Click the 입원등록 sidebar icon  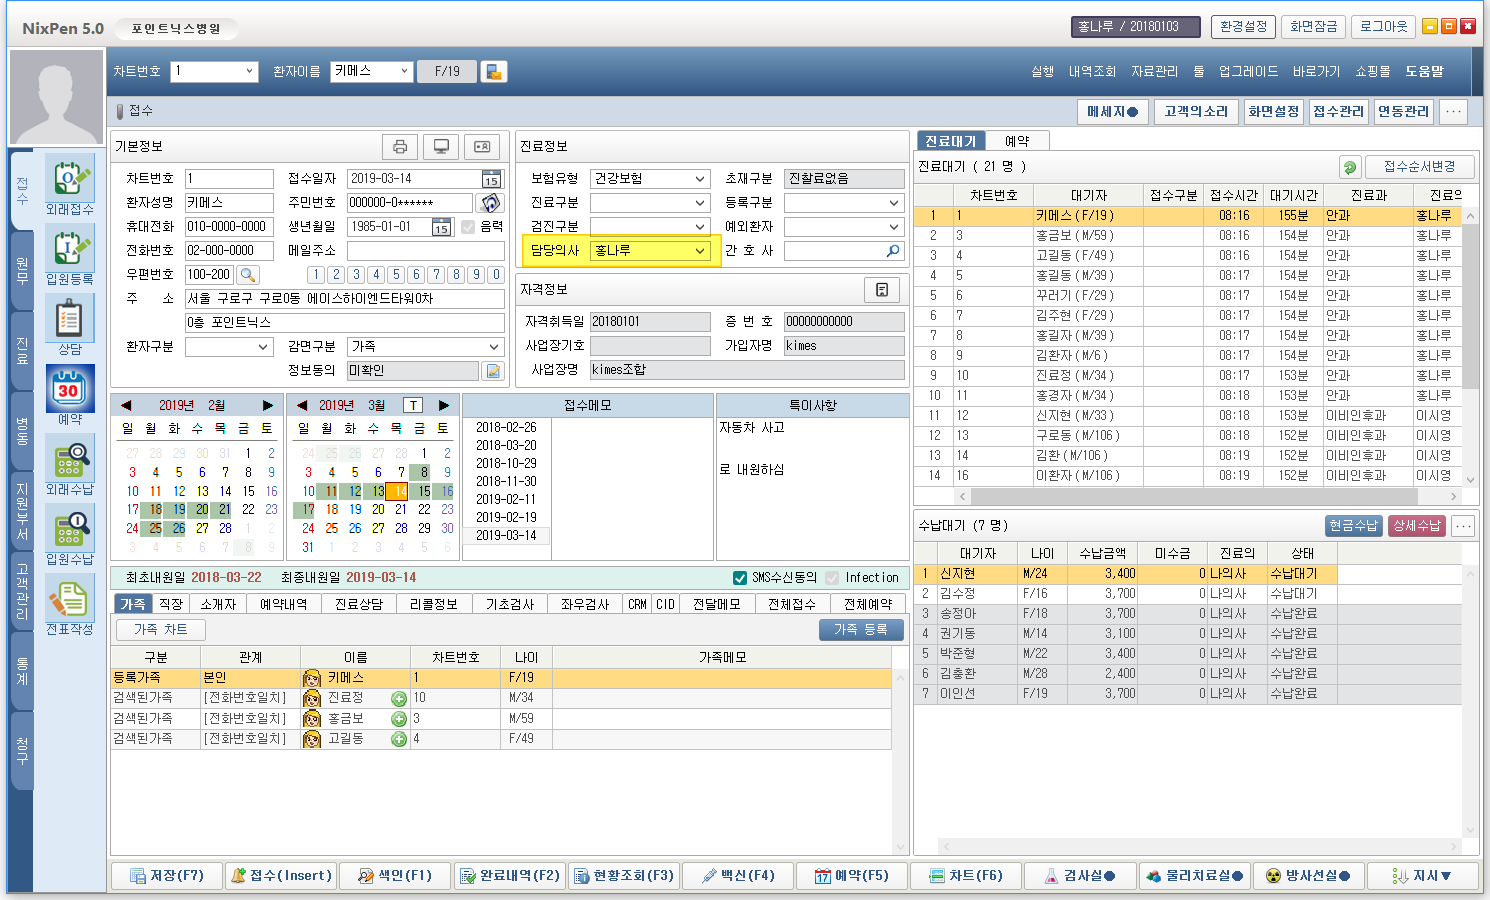(69, 250)
